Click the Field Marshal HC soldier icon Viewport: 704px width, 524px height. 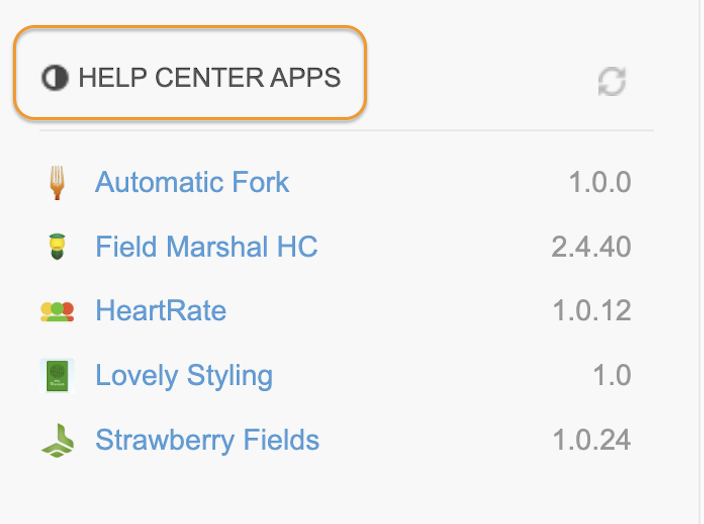pos(57,247)
